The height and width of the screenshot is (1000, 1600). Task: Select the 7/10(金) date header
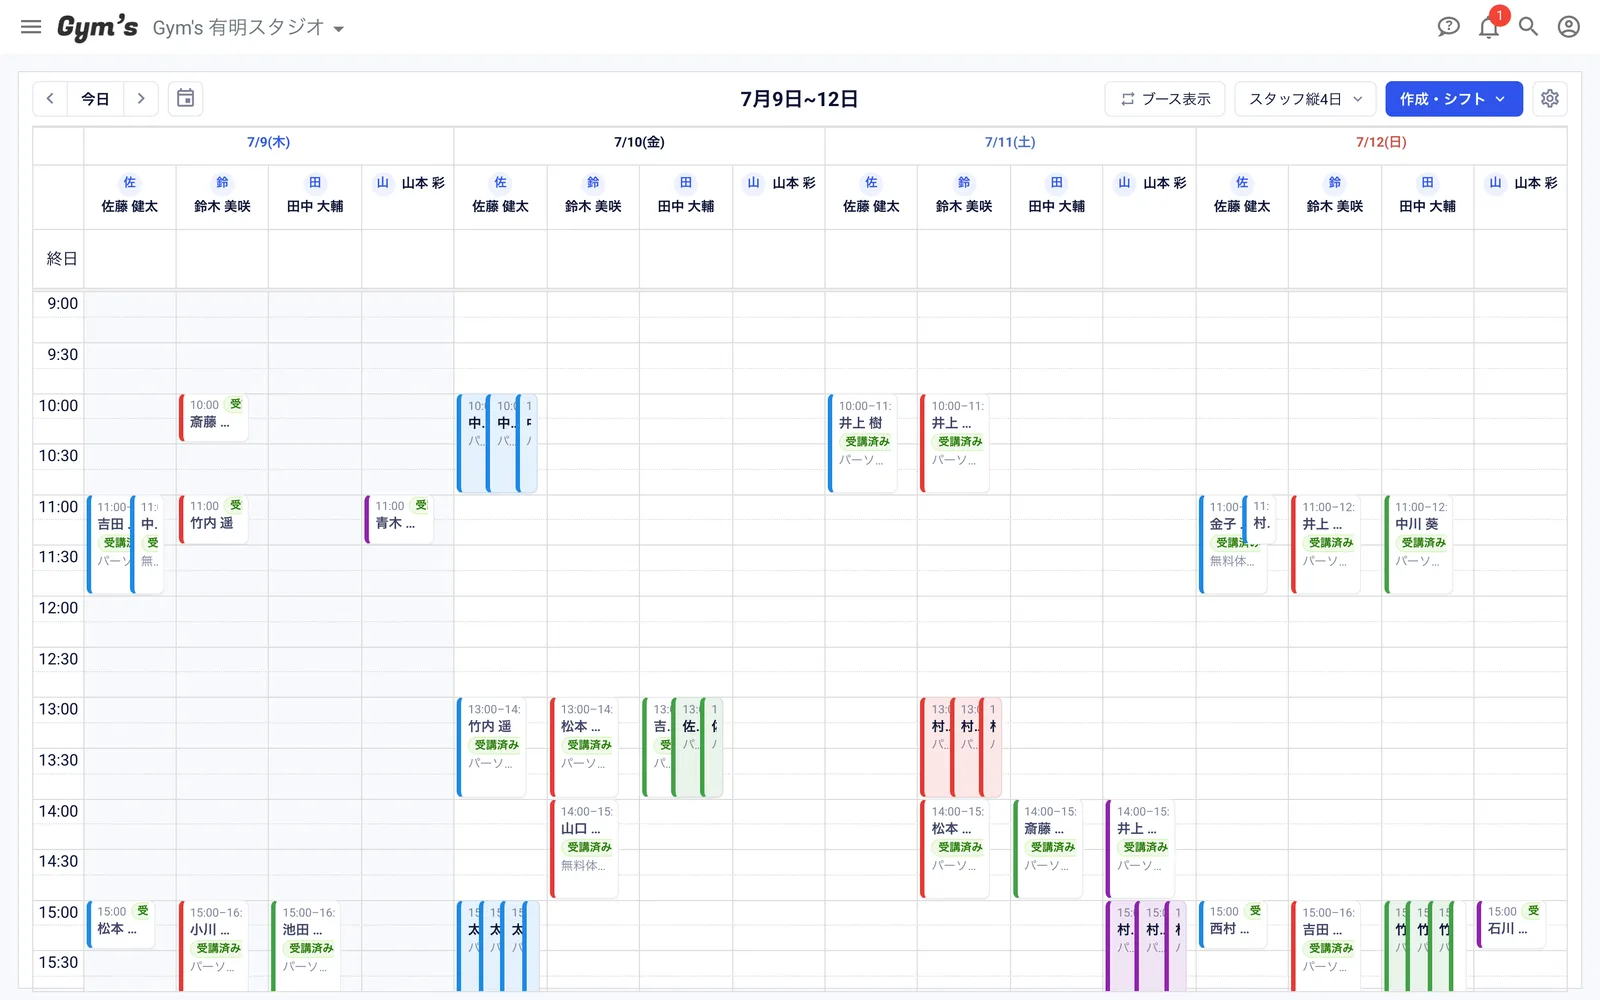(639, 142)
